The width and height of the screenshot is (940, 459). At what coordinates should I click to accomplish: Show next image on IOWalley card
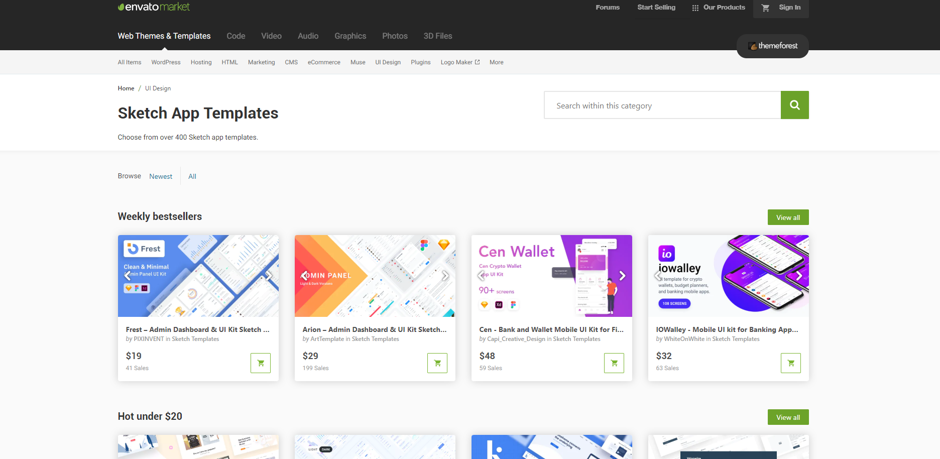pyautogui.click(x=799, y=276)
